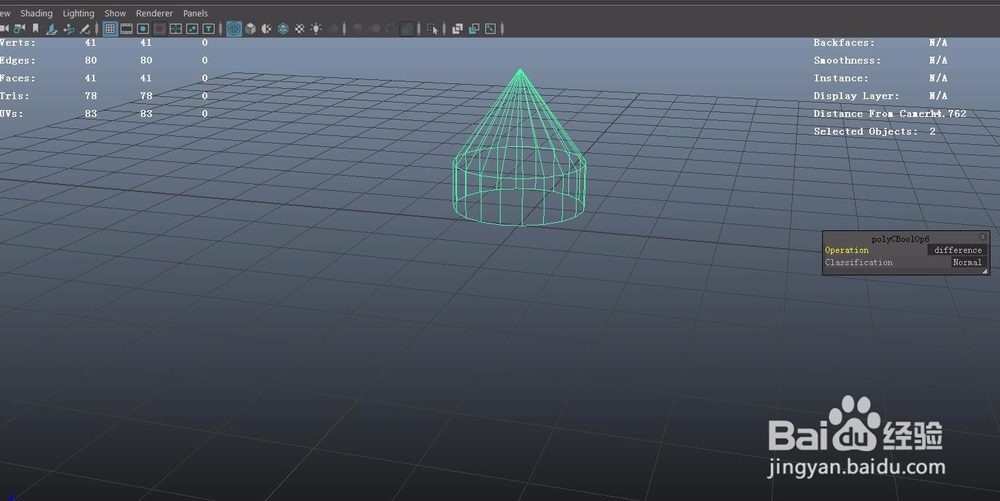Enable use all lights icon
Image resolution: width=1000 pixels, height=501 pixels.
coord(316,29)
